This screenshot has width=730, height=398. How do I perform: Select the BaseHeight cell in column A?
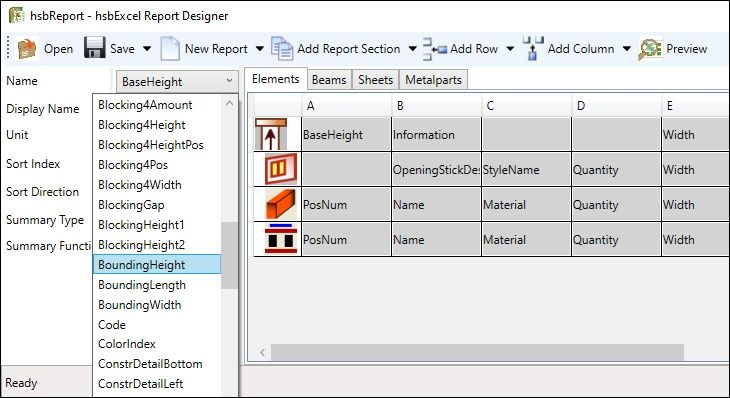[x=346, y=134]
